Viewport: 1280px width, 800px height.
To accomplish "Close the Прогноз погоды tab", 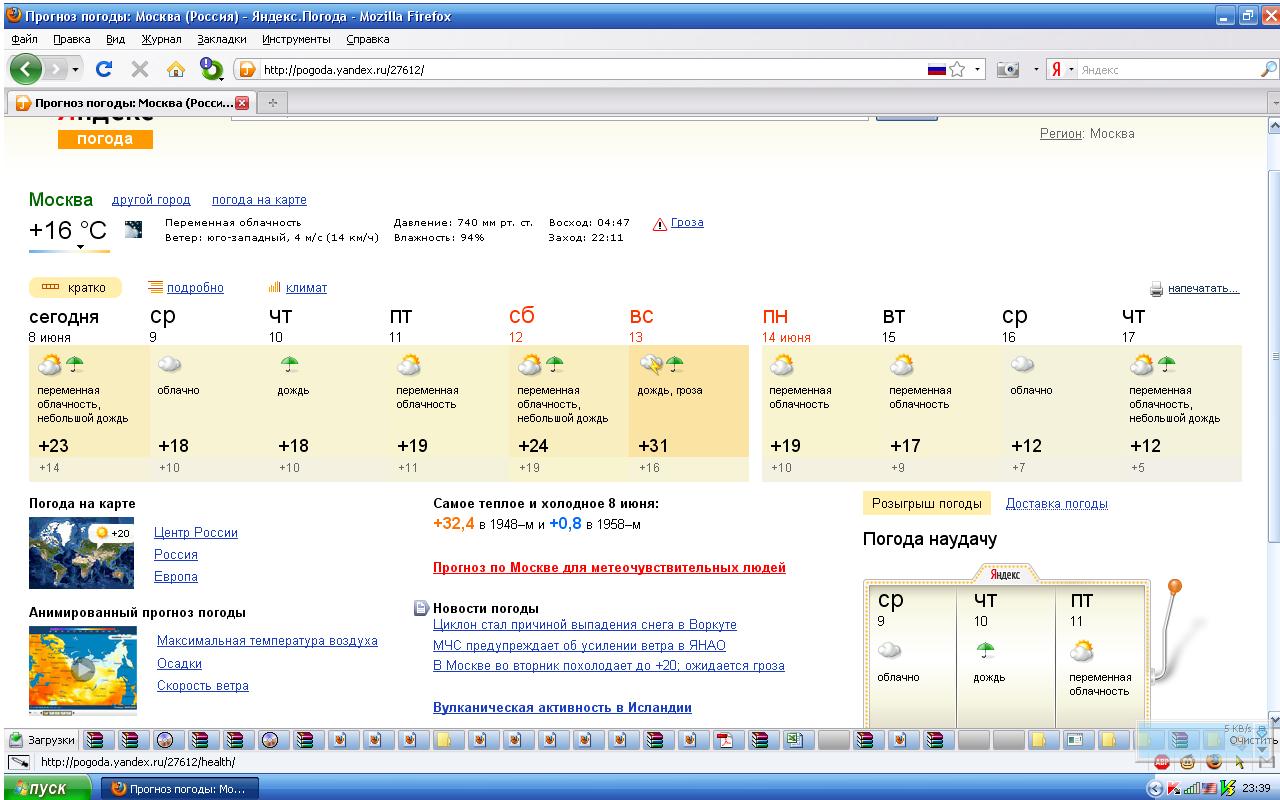I will pos(242,103).
